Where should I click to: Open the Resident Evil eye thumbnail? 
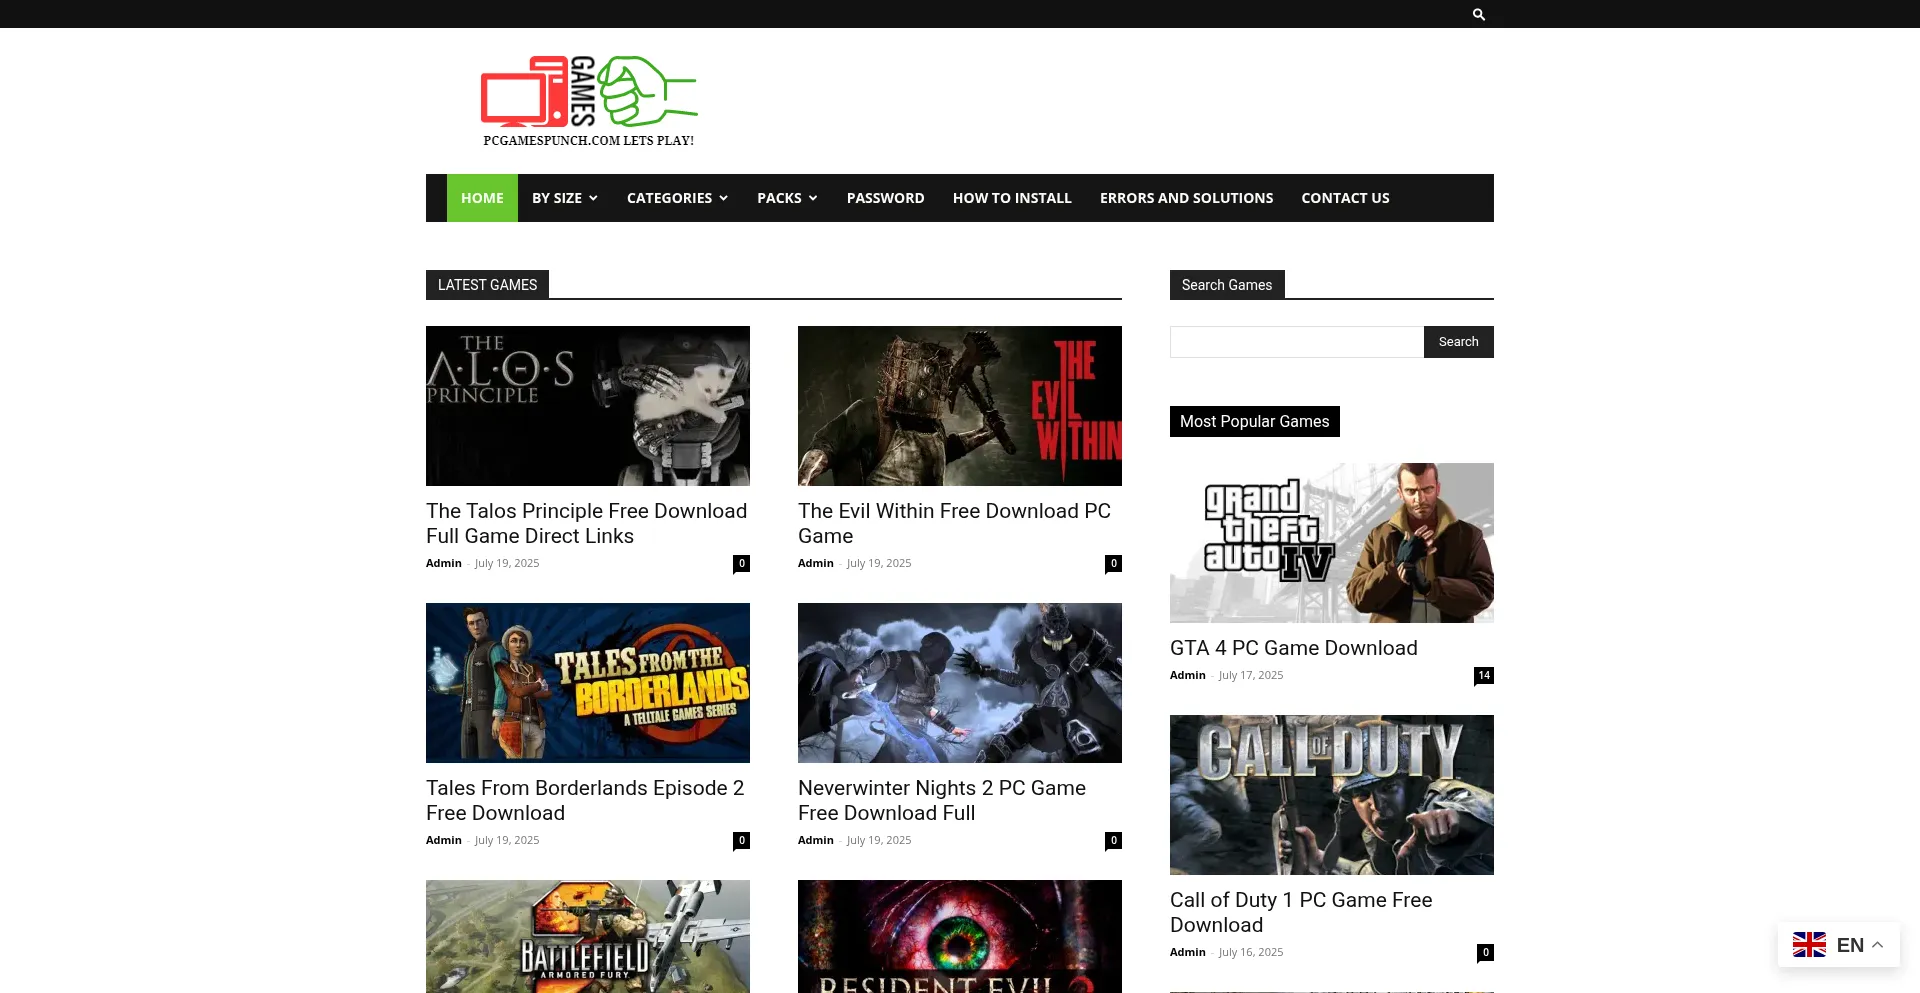[x=960, y=936]
